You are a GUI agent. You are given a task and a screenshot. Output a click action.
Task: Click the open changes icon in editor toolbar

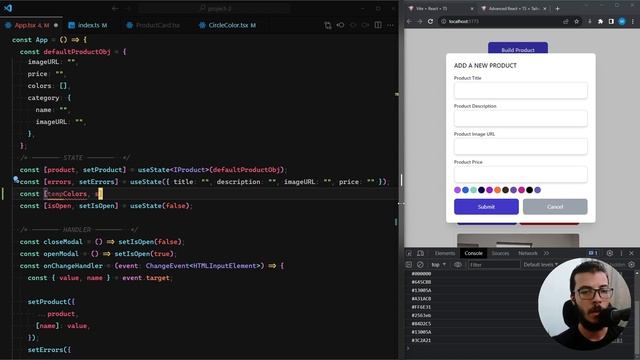tap(340, 25)
